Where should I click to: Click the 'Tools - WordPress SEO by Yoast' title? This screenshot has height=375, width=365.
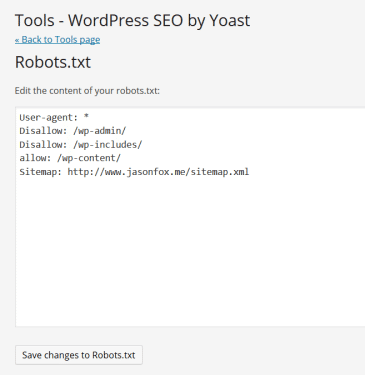(132, 21)
